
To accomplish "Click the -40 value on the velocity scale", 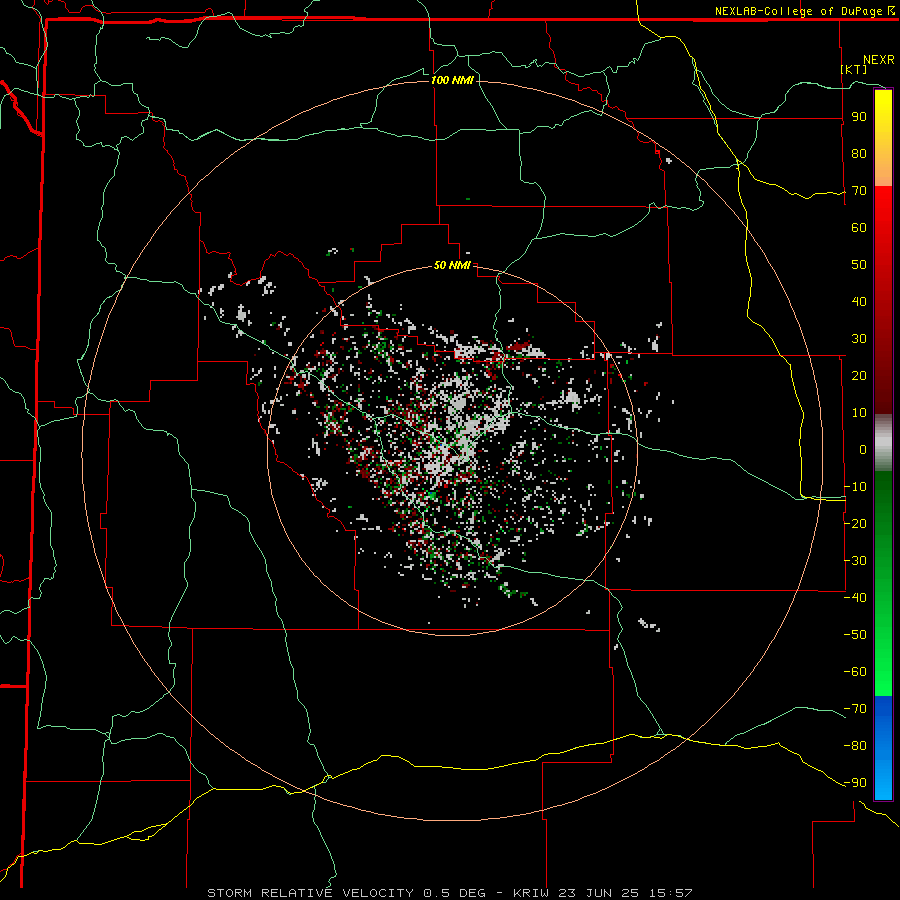I will [855, 598].
